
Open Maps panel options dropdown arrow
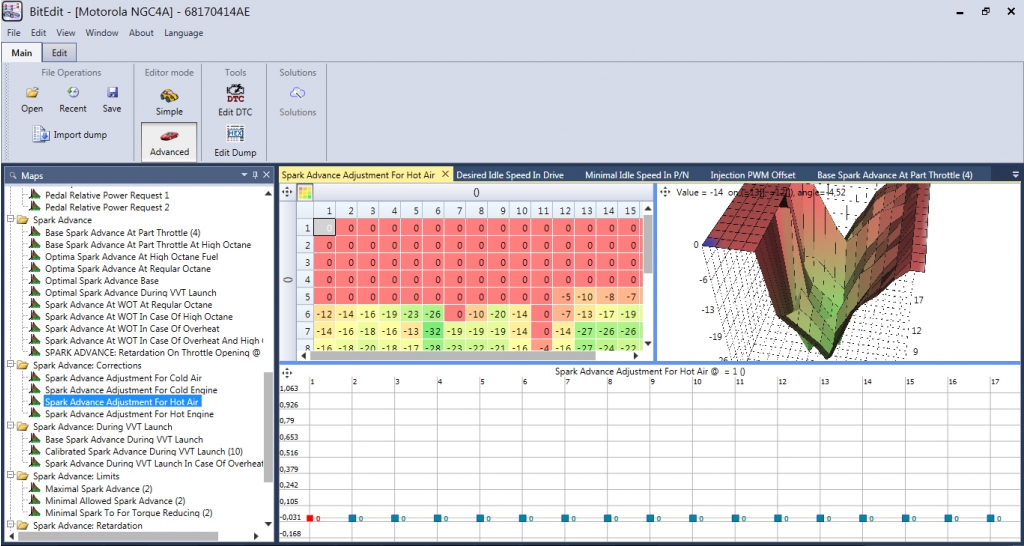click(x=244, y=175)
